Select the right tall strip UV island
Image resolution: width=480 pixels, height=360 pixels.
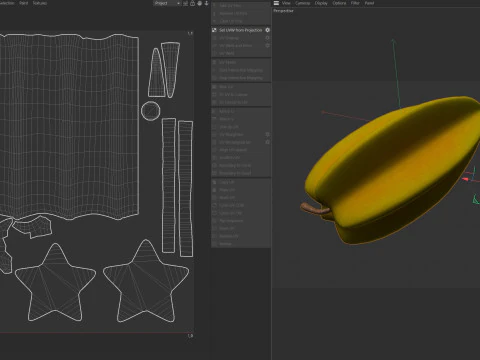point(185,189)
